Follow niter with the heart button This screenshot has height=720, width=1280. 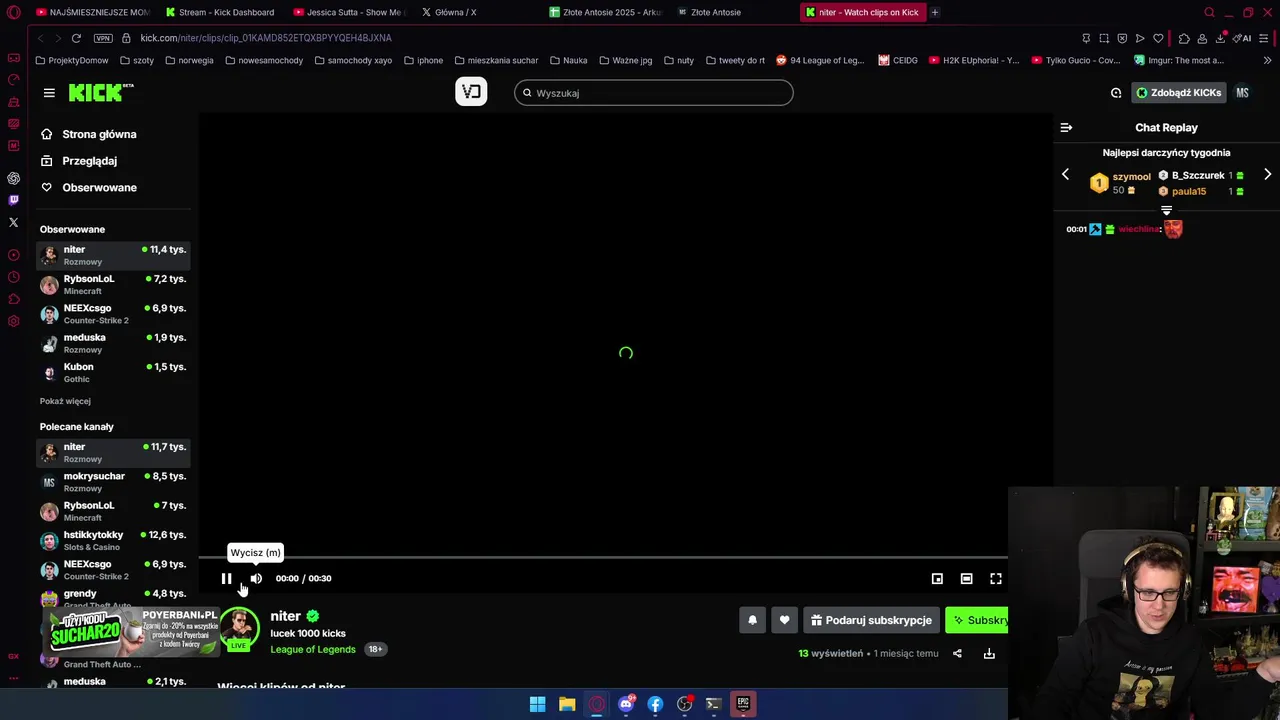point(784,620)
